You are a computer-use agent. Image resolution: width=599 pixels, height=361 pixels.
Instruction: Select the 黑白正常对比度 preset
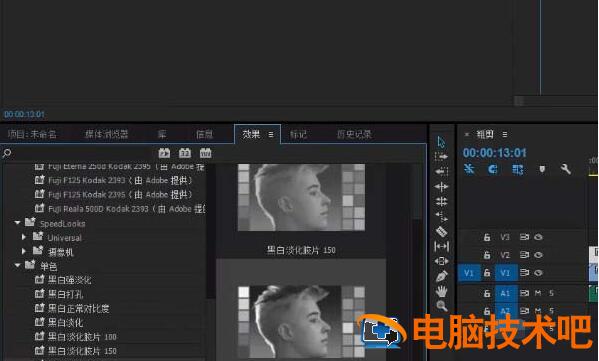[x=78, y=308]
